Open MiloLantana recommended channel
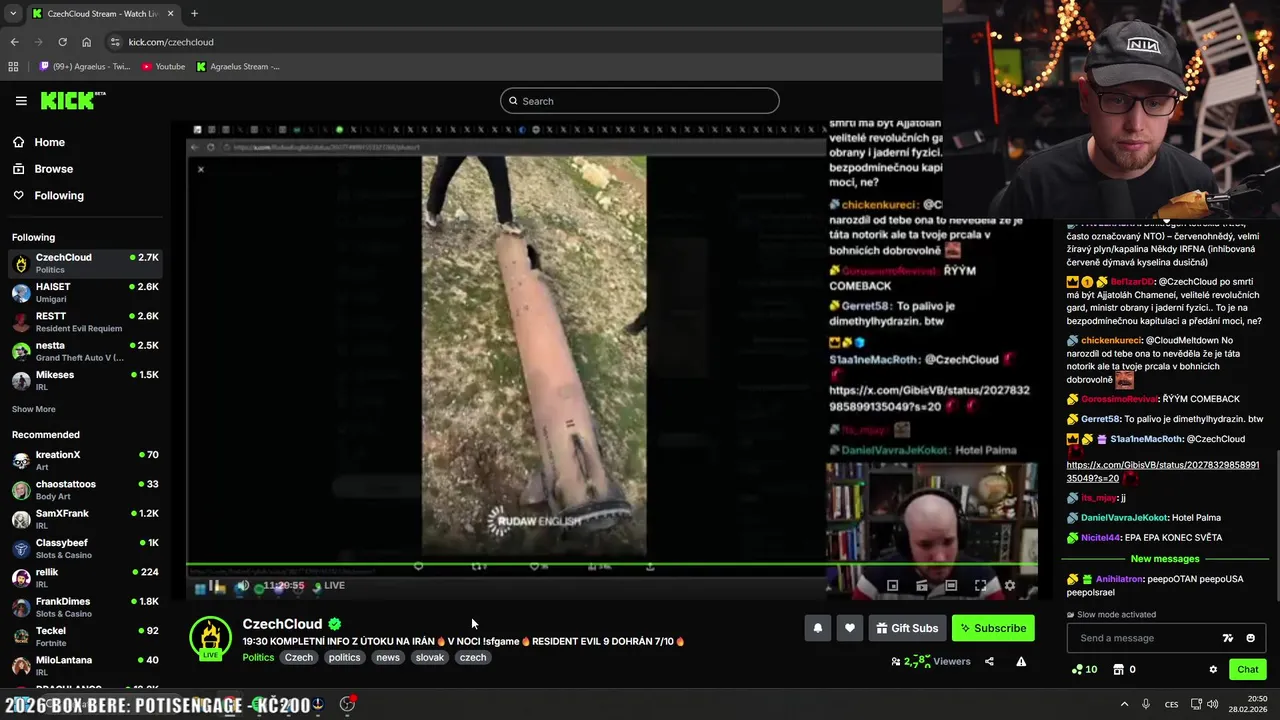Screen dimensions: 1280x720 pos(85,665)
